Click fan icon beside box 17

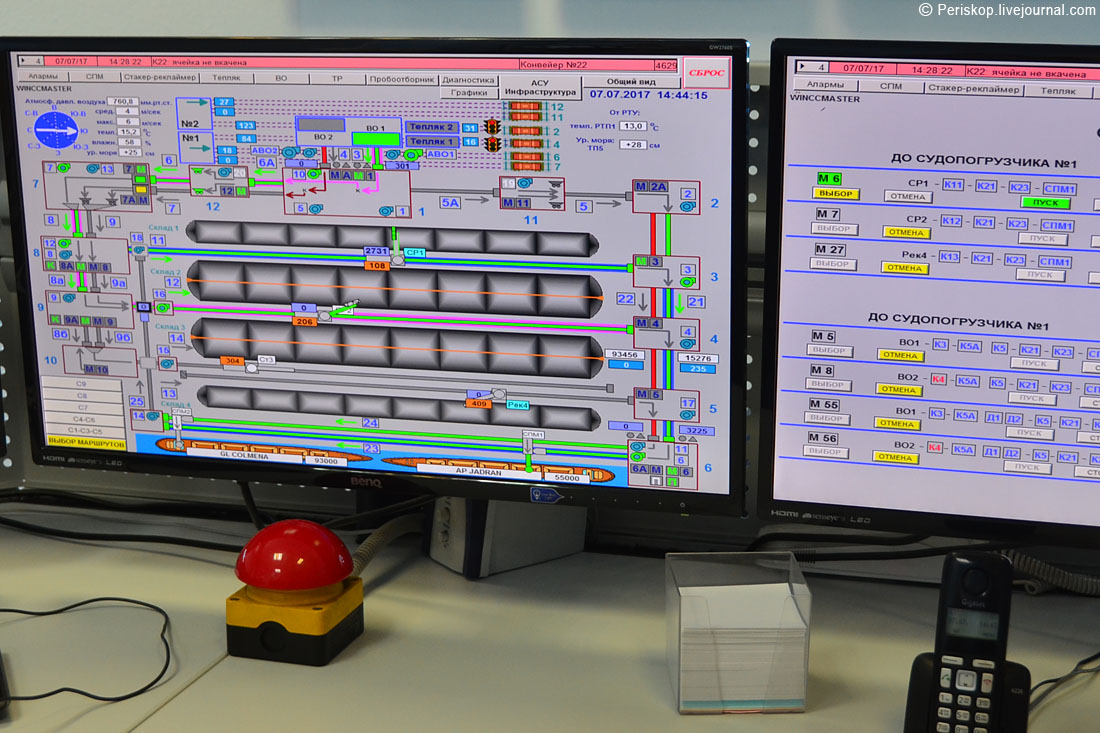tap(688, 415)
